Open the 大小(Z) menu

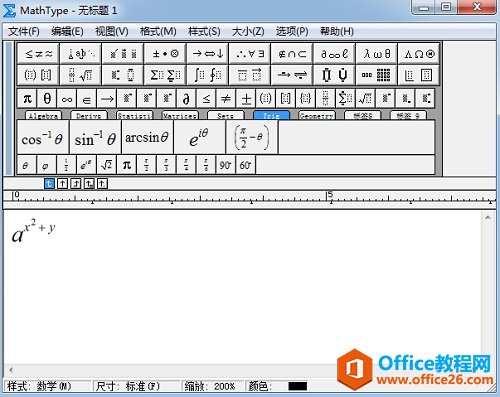click(x=248, y=32)
